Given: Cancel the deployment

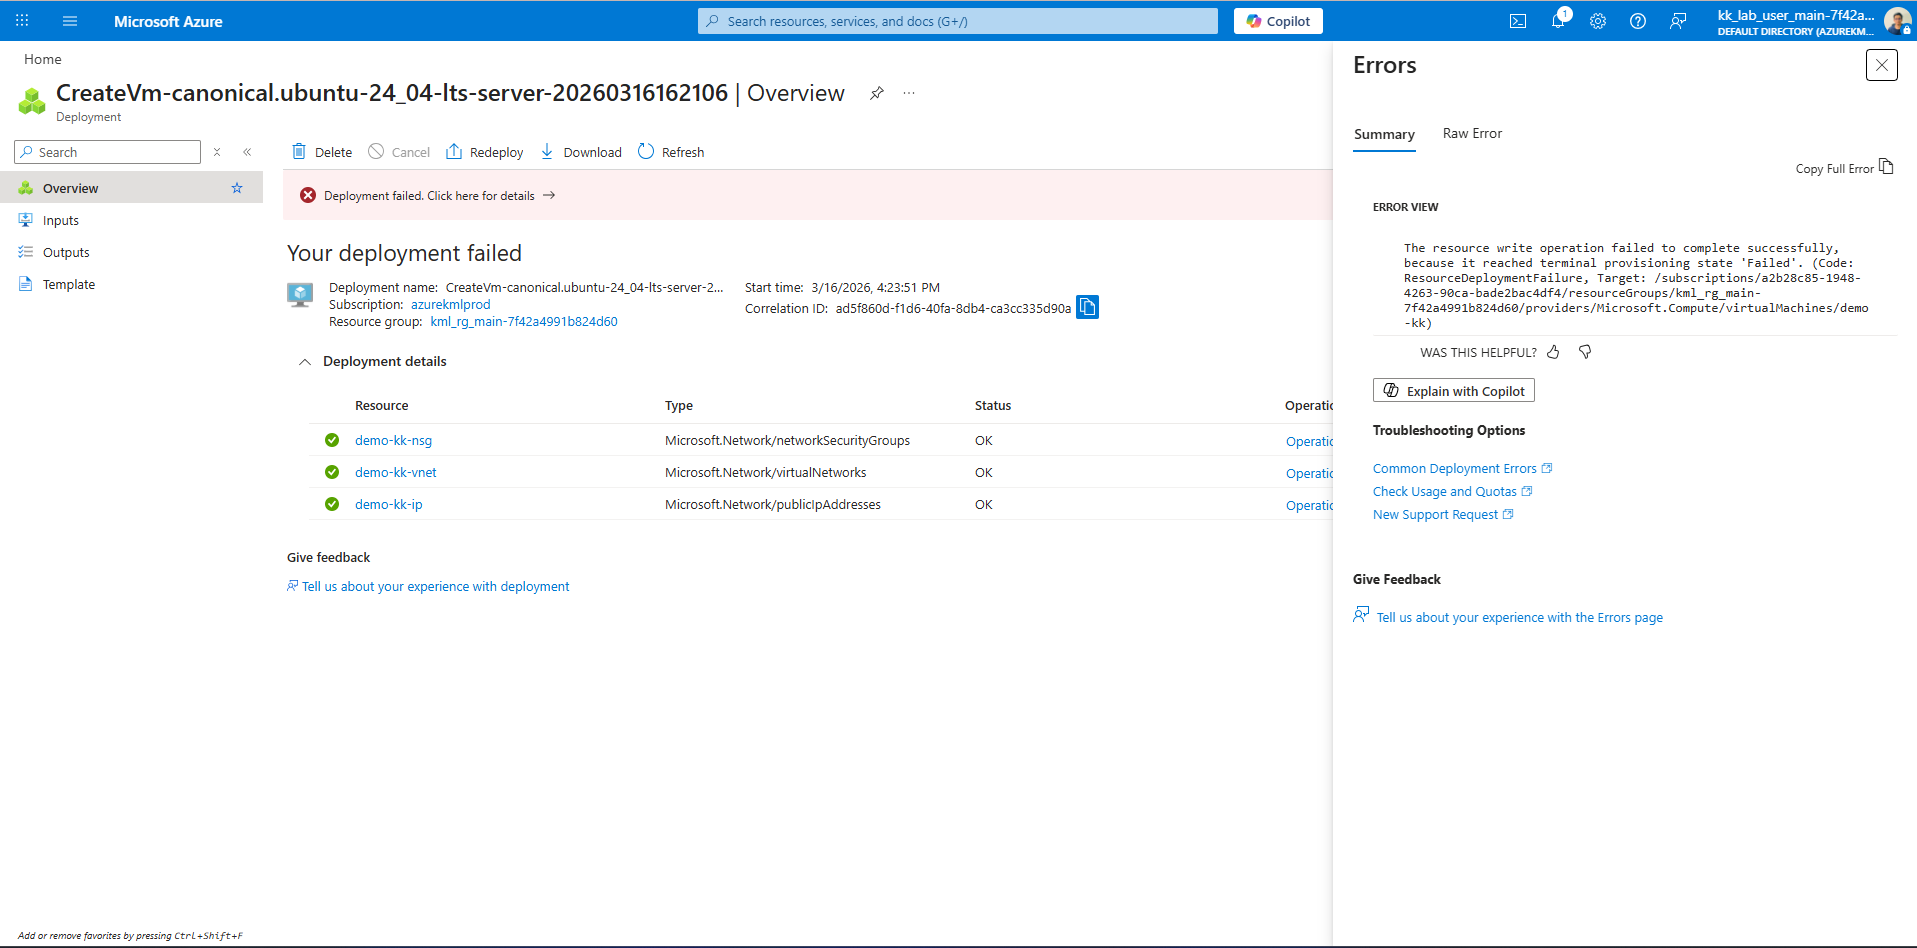Looking at the screenshot, I should click(399, 152).
